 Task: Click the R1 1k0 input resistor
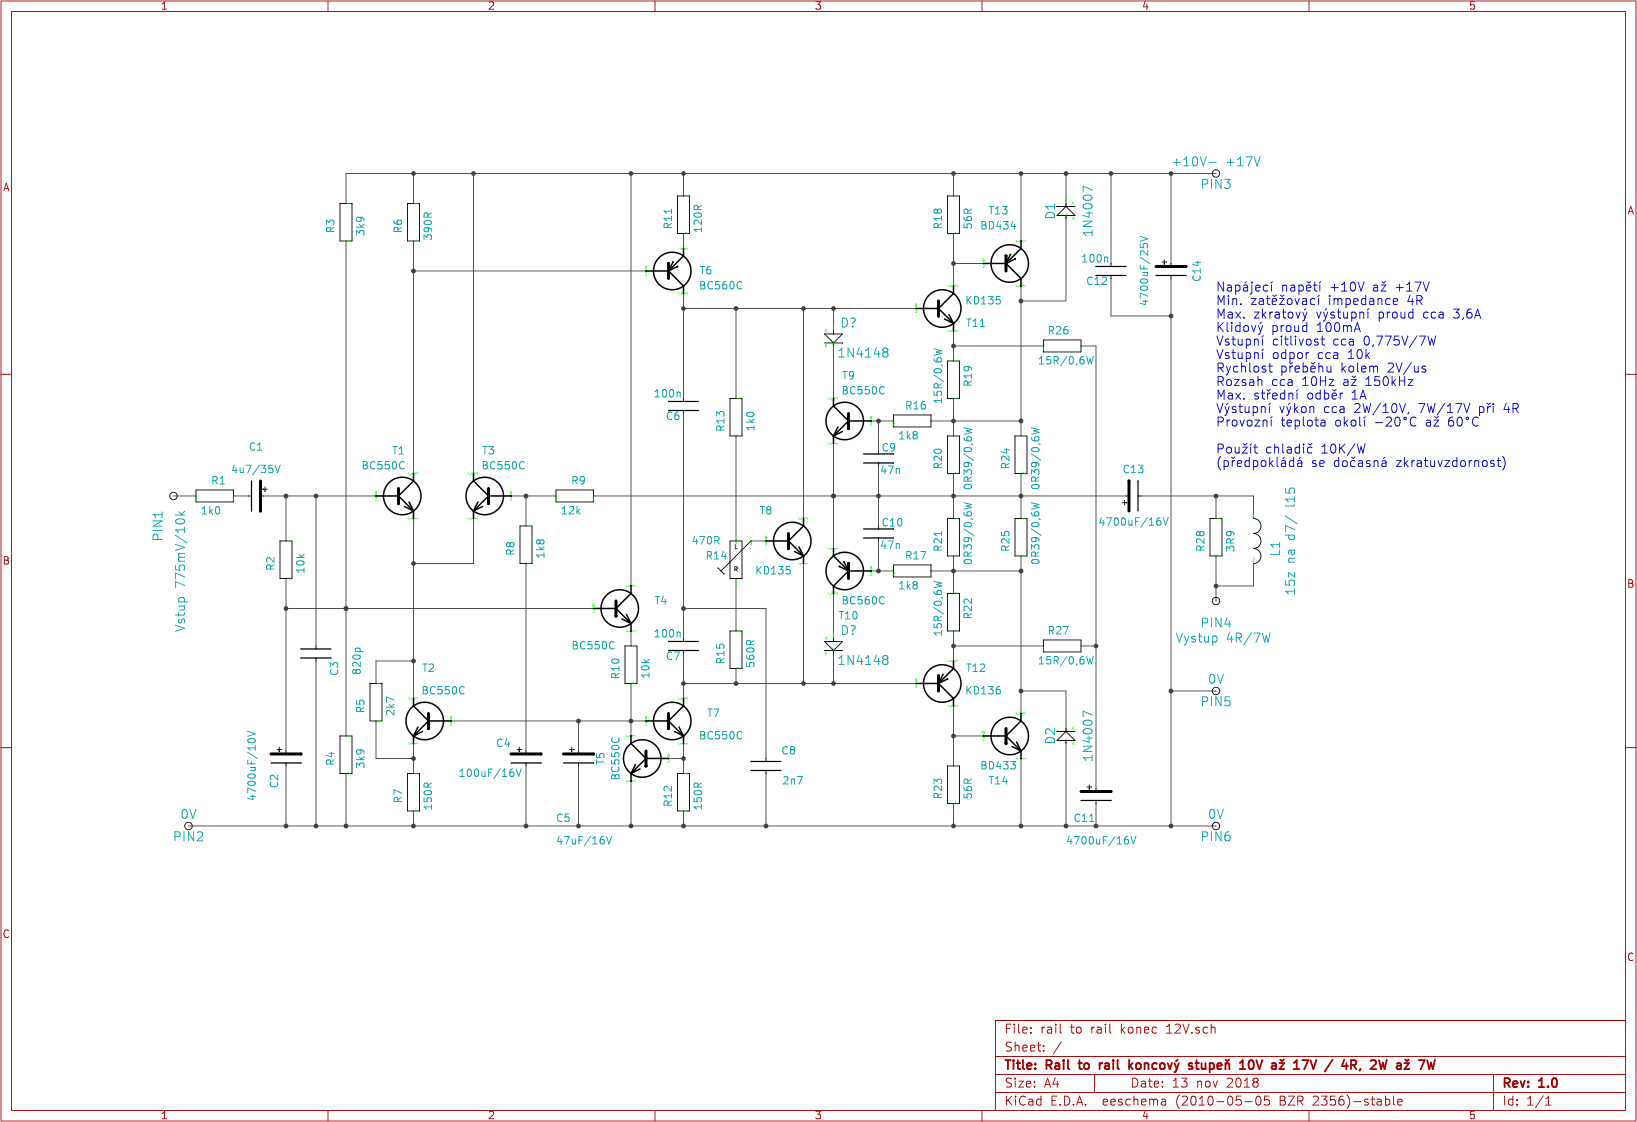point(214,496)
